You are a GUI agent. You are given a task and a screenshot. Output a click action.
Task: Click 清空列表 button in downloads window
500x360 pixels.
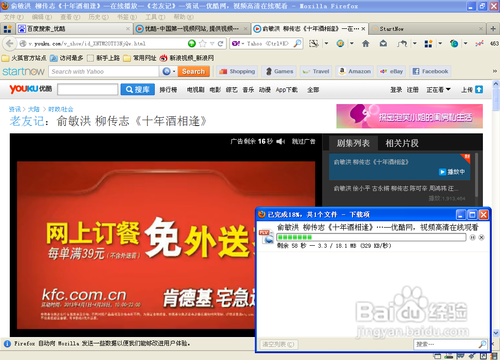coord(278,344)
